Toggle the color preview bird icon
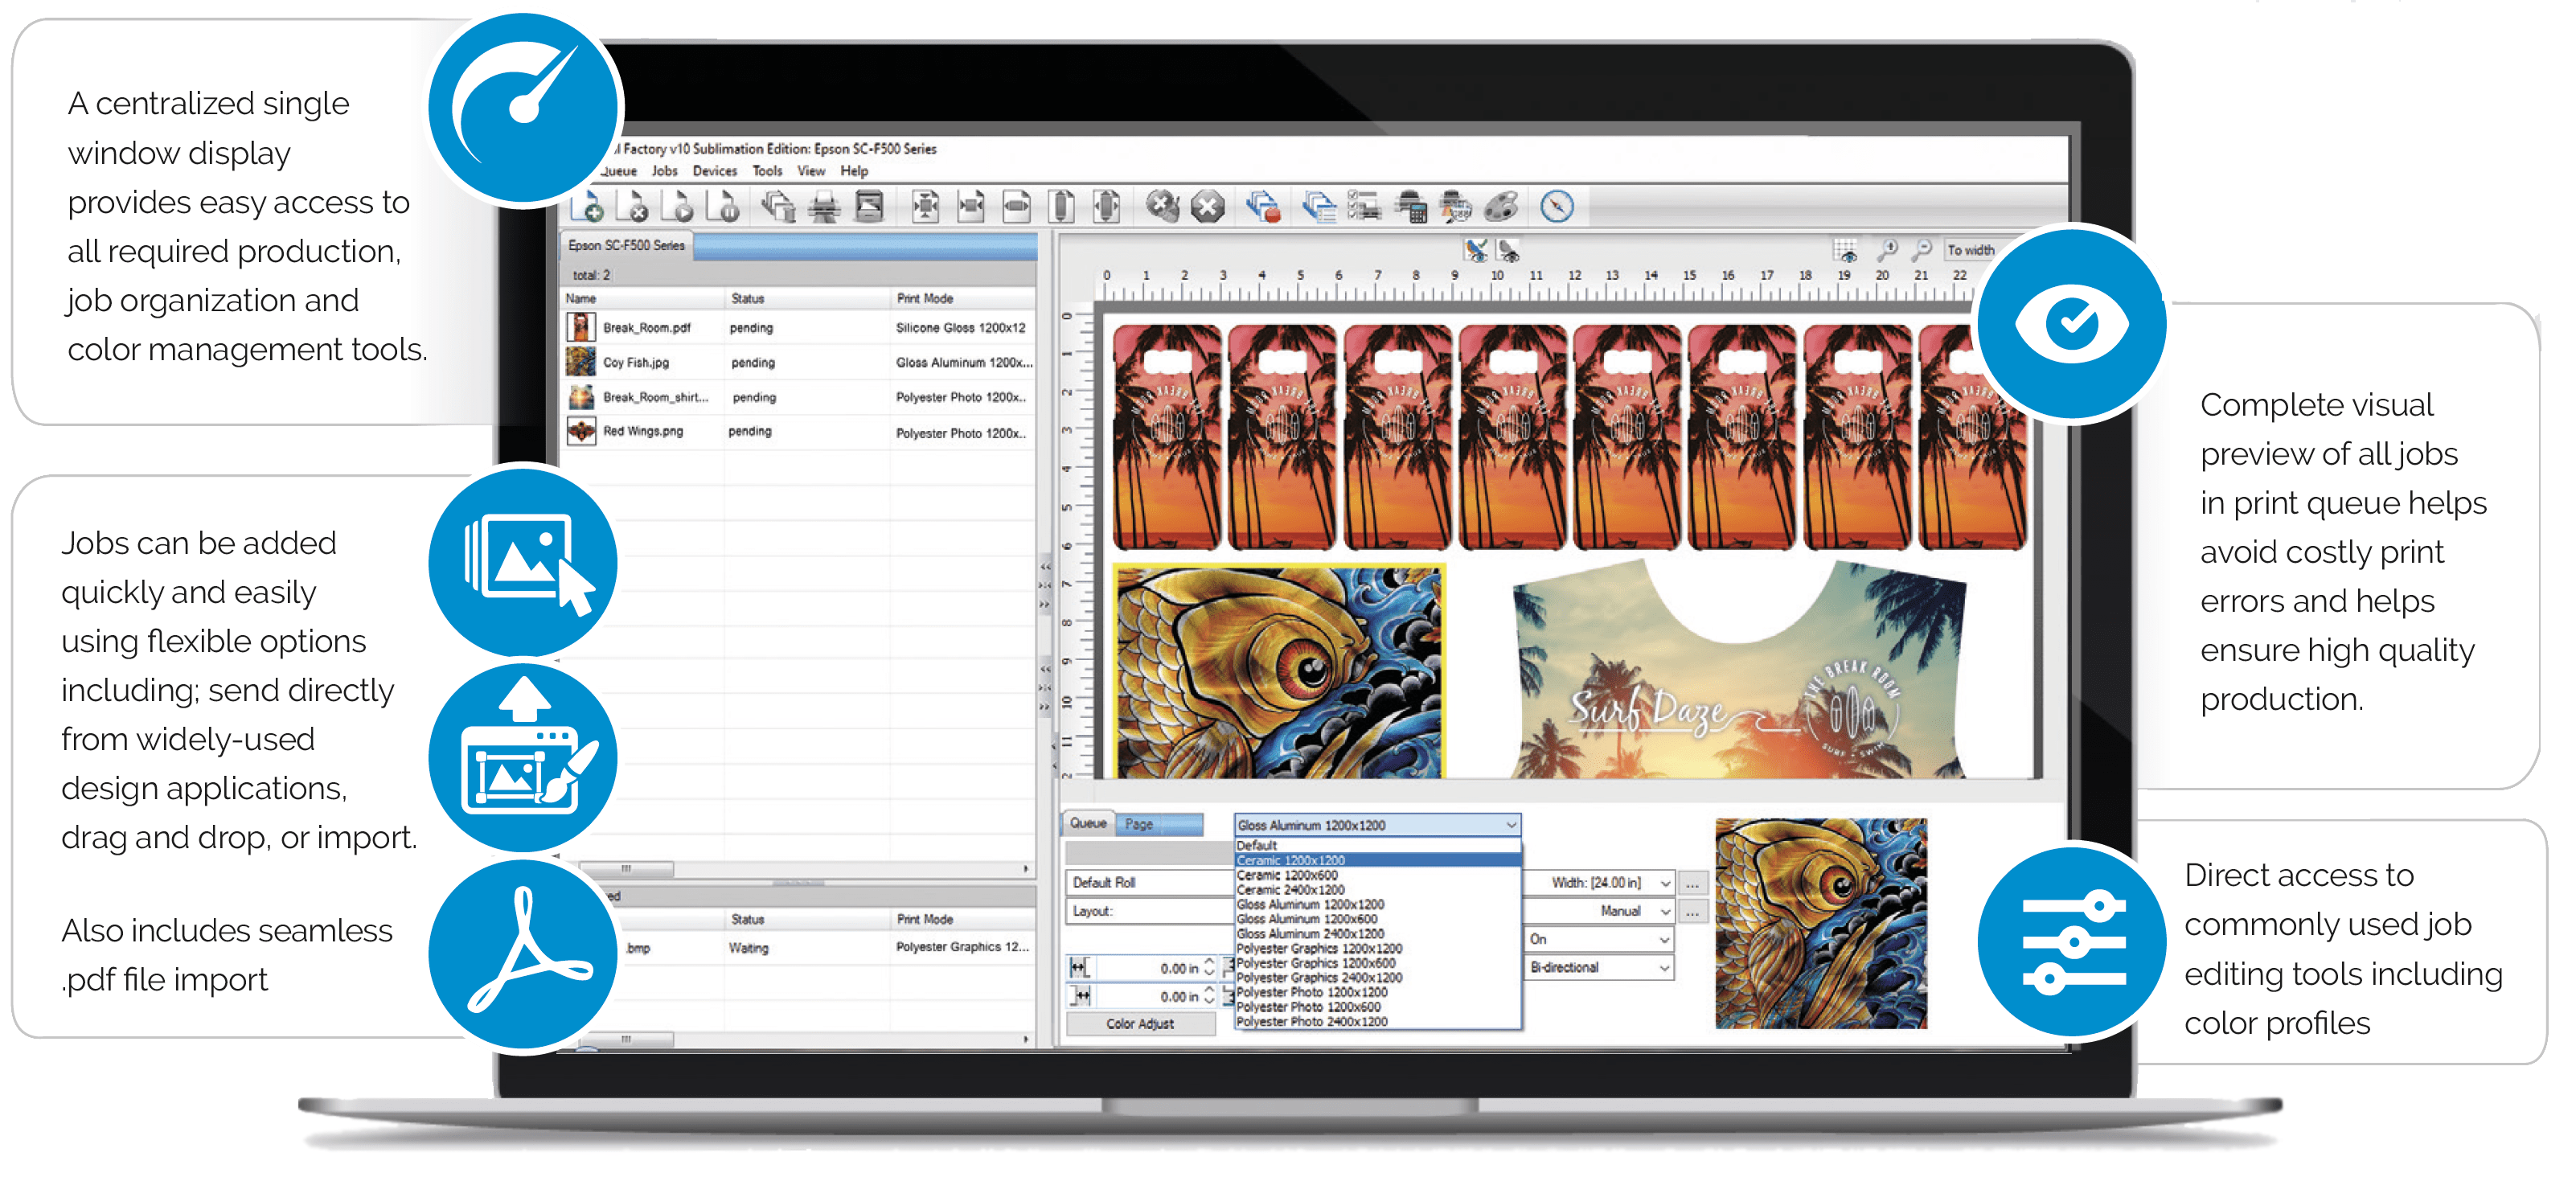This screenshot has width=2576, height=1177. coord(1476,250)
